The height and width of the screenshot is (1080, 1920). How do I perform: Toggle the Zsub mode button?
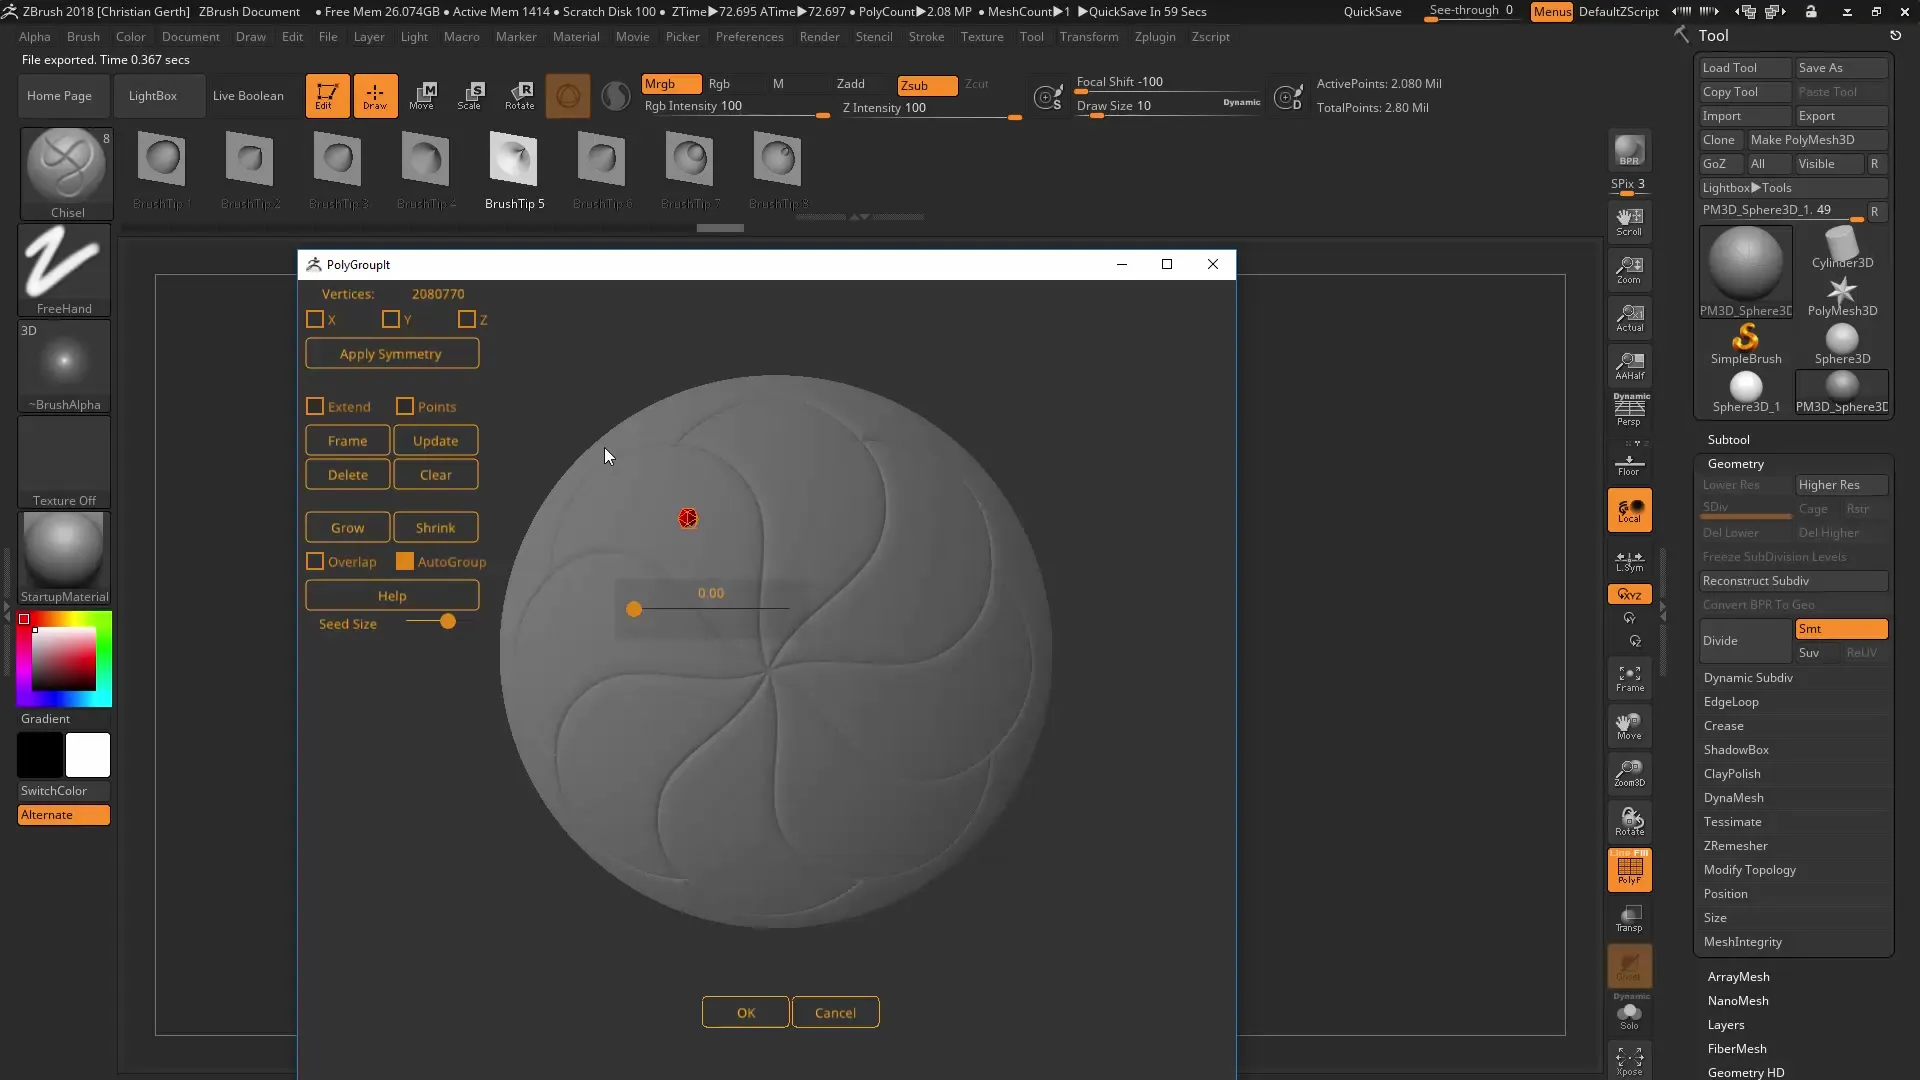click(927, 85)
